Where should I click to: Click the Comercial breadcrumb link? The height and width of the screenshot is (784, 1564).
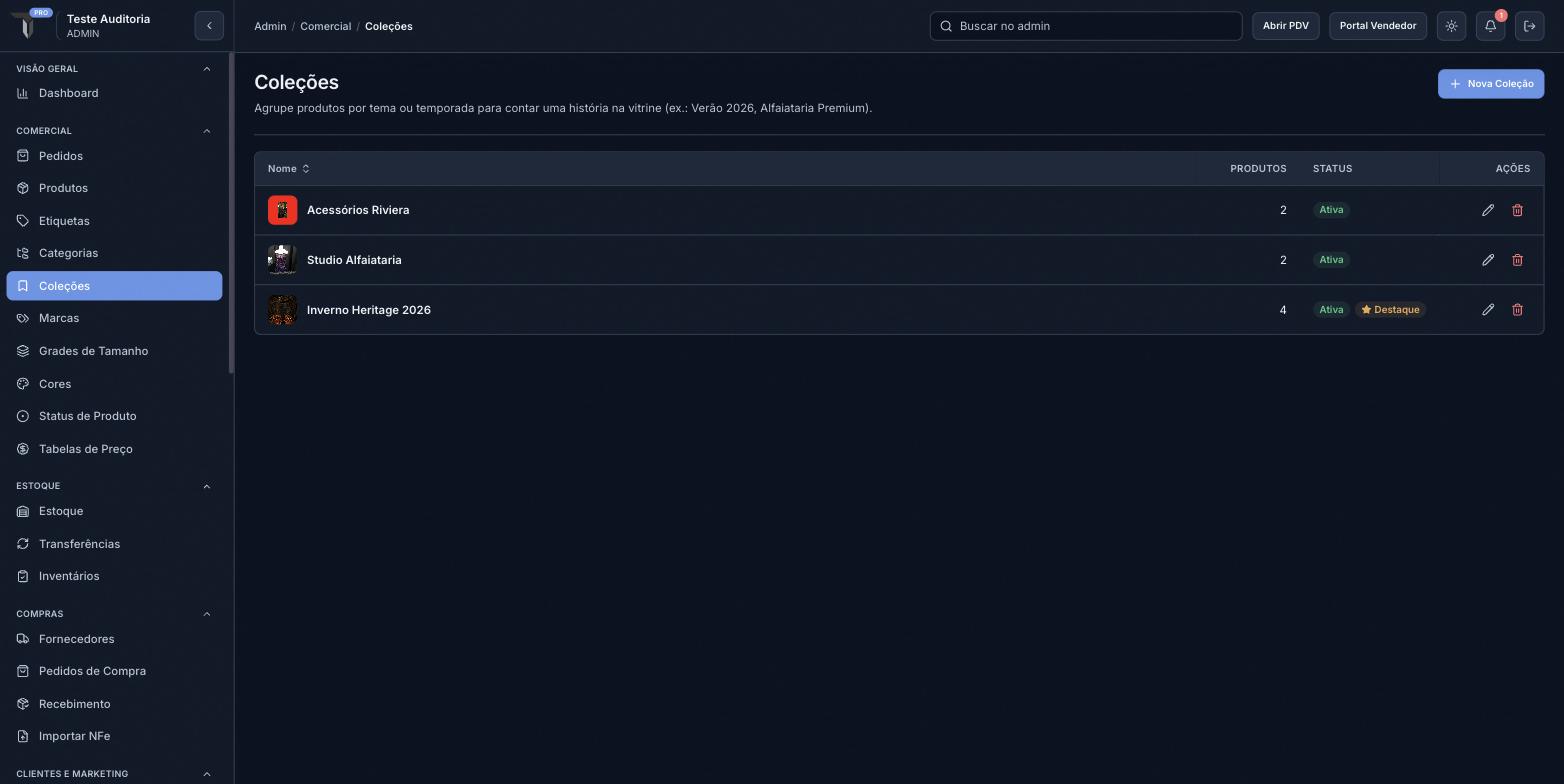(x=325, y=26)
